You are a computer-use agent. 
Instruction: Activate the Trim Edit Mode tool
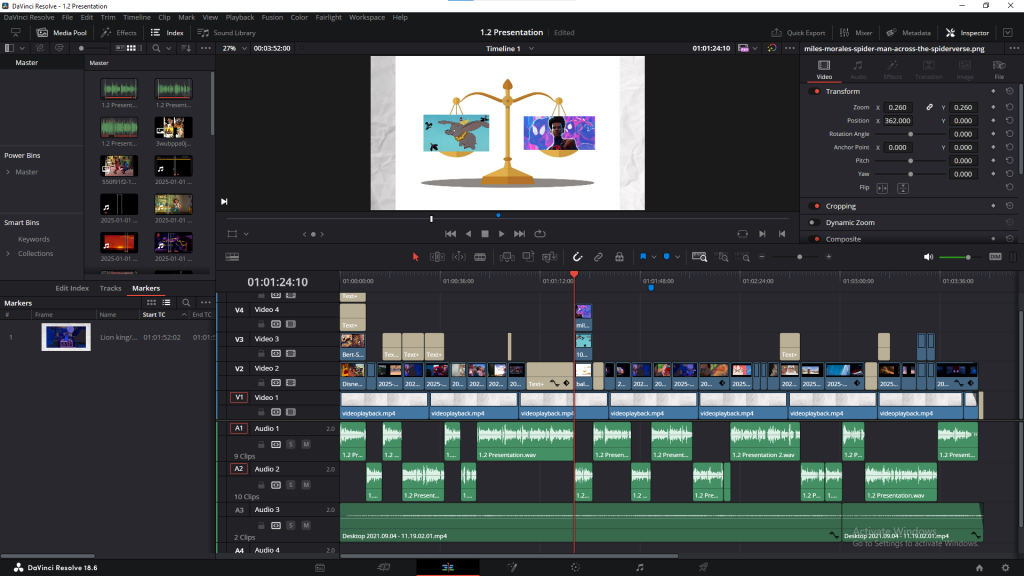[437, 257]
